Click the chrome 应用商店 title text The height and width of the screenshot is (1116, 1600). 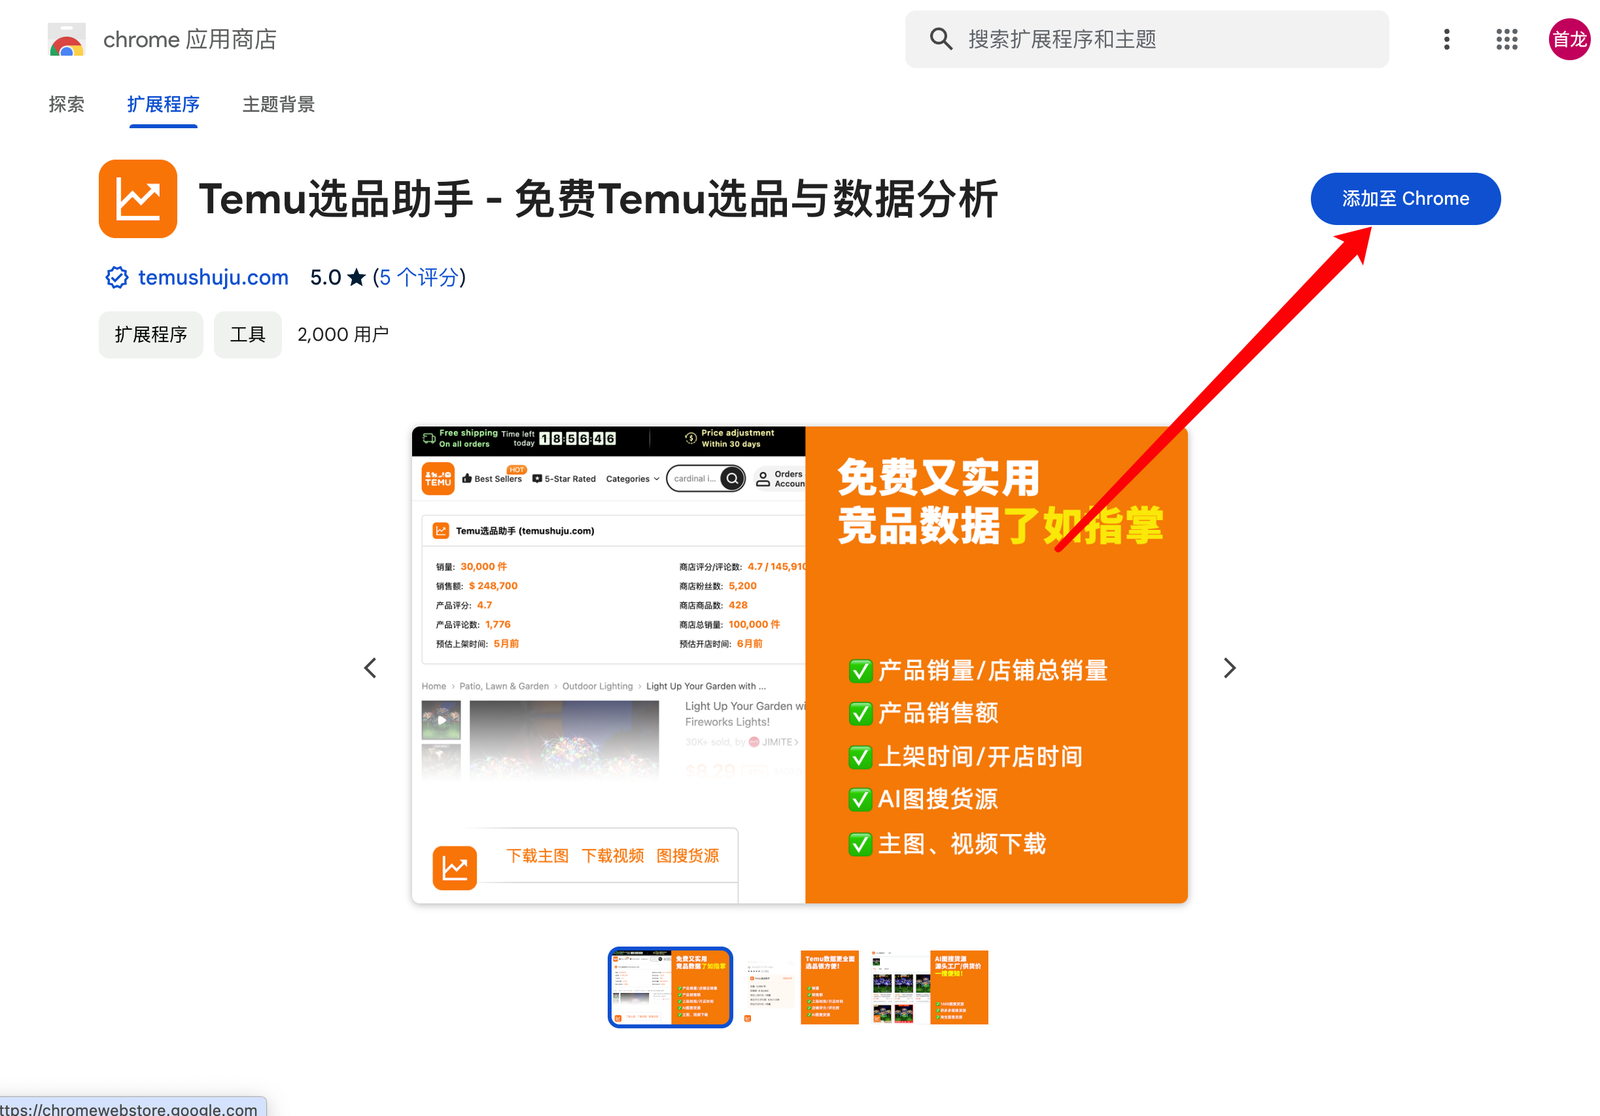click(x=190, y=39)
